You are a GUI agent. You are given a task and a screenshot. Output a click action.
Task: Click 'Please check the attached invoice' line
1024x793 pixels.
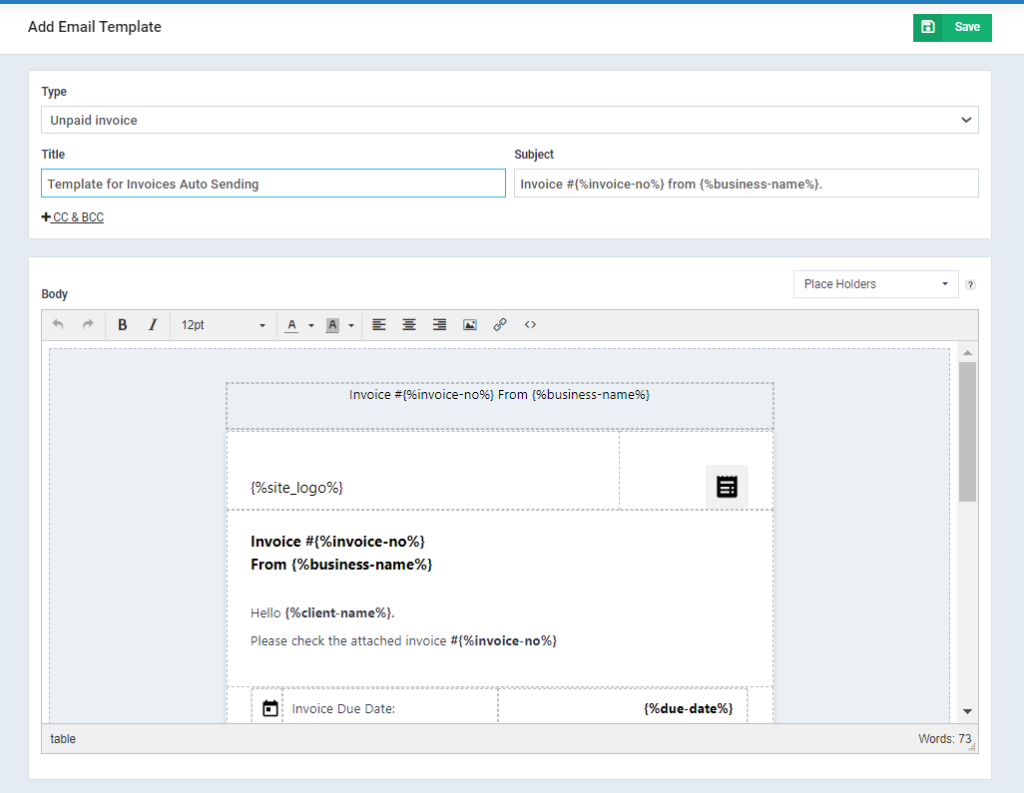(x=404, y=641)
